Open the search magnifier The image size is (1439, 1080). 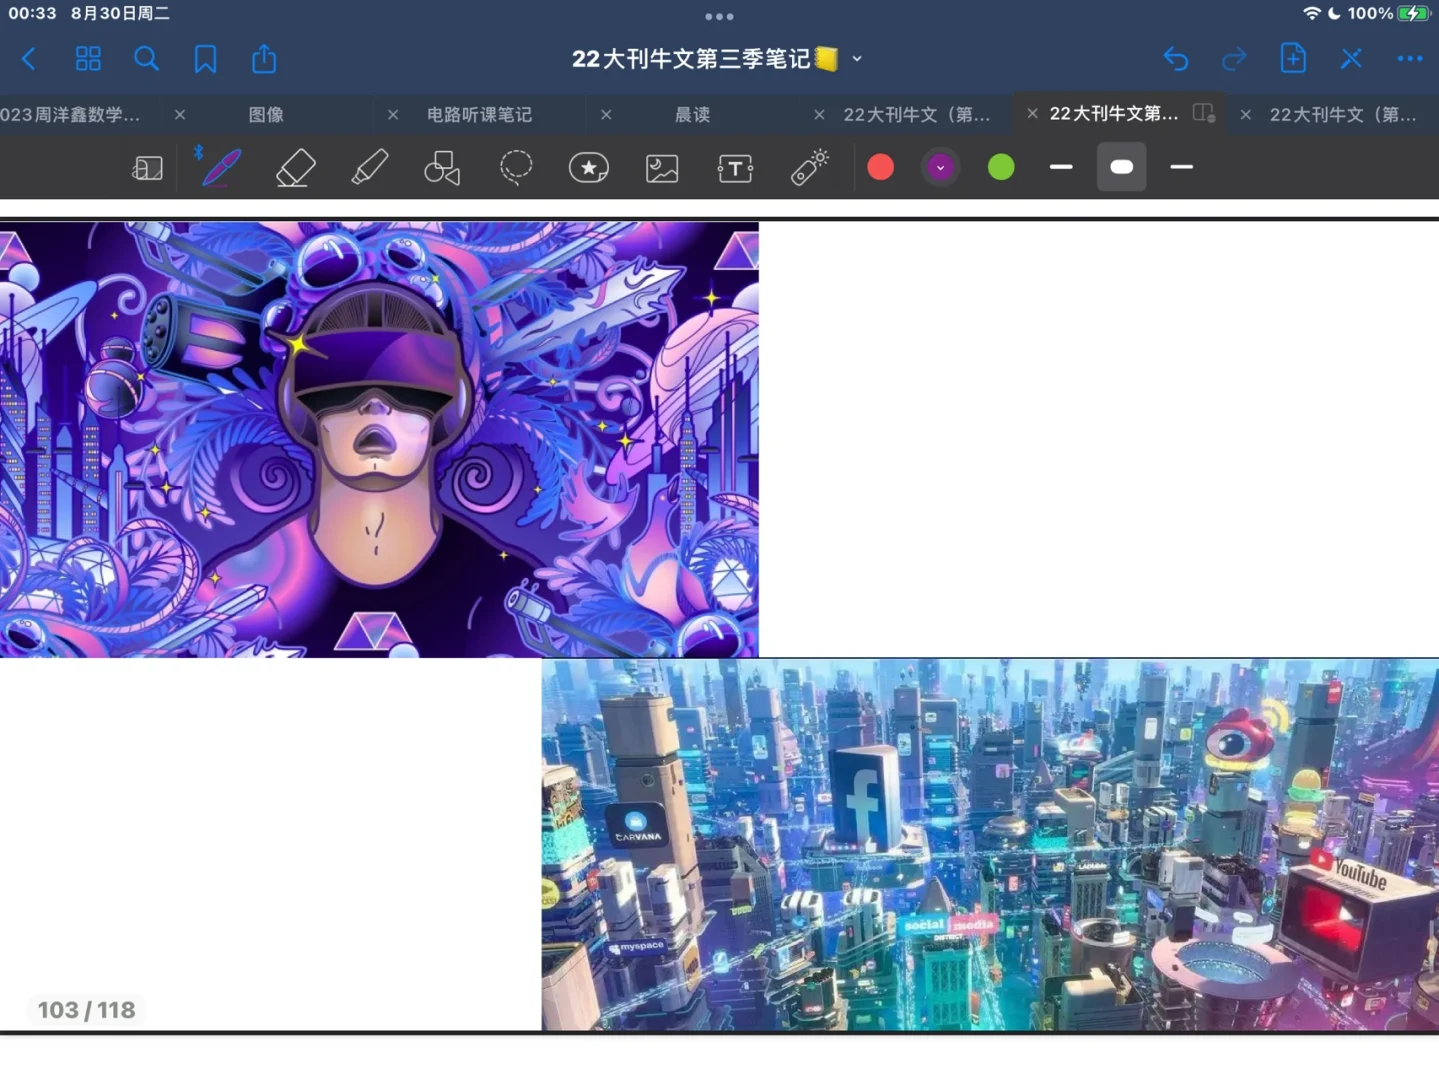click(x=146, y=59)
